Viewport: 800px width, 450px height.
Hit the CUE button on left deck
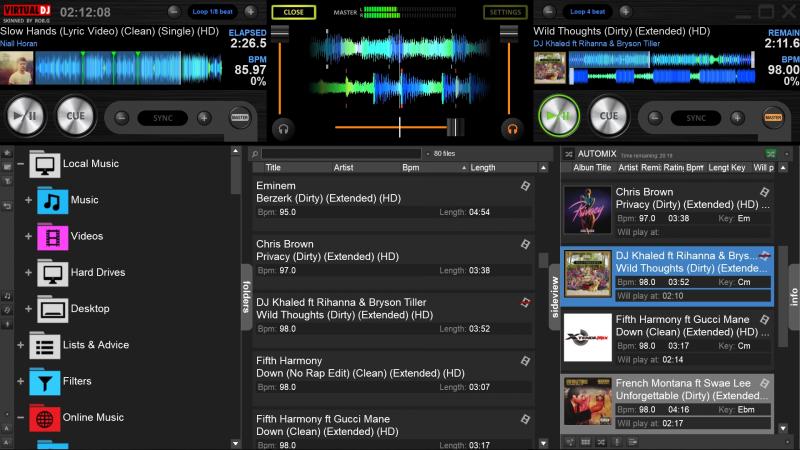point(75,116)
